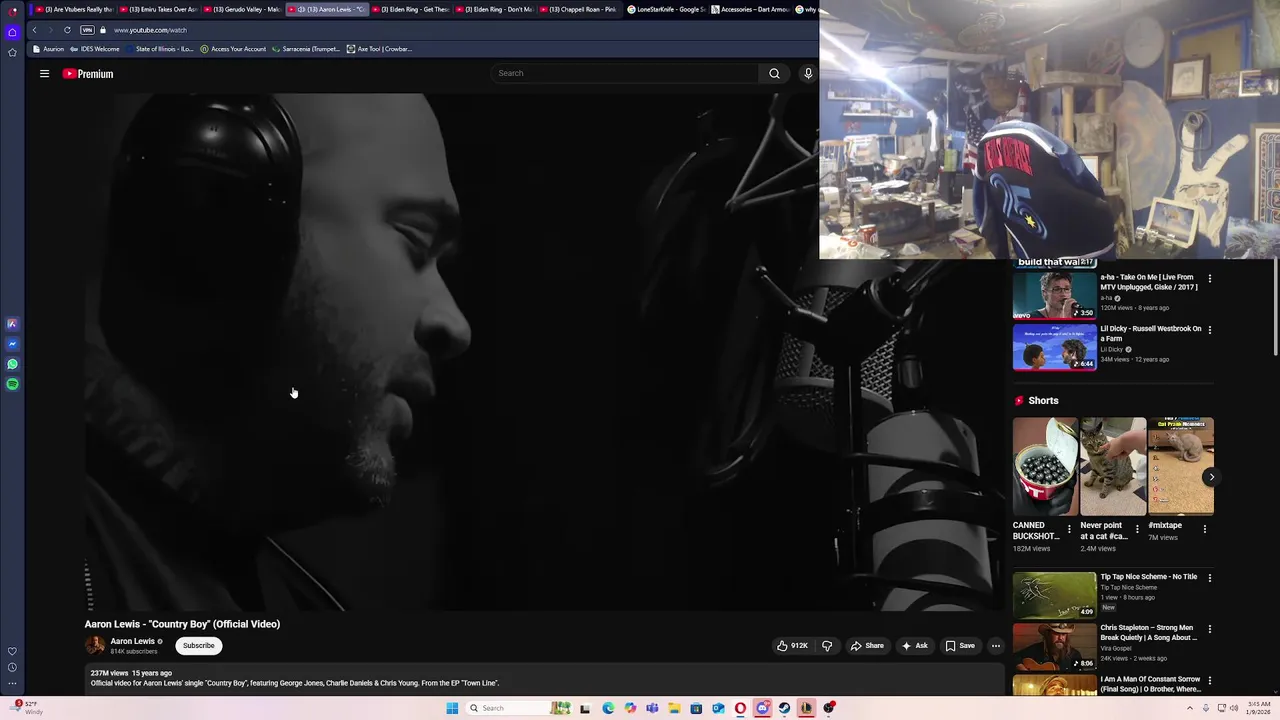This screenshot has width=1280, height=720.
Task: Open Chris Stapleton Strong Men thumbnail
Action: tap(1054, 646)
